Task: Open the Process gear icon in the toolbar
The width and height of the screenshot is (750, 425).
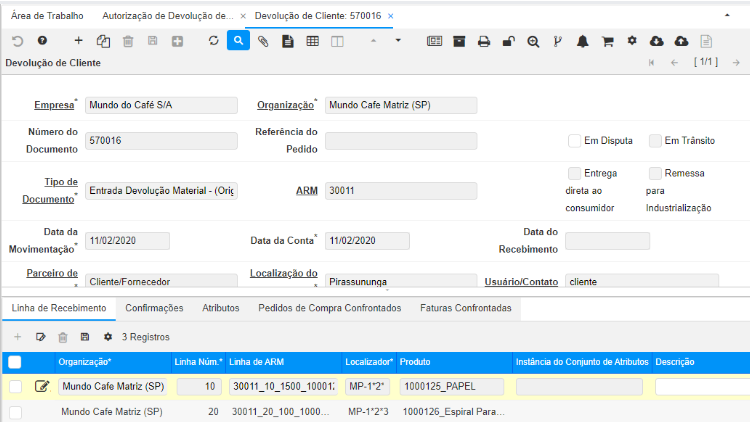Action: pos(632,41)
